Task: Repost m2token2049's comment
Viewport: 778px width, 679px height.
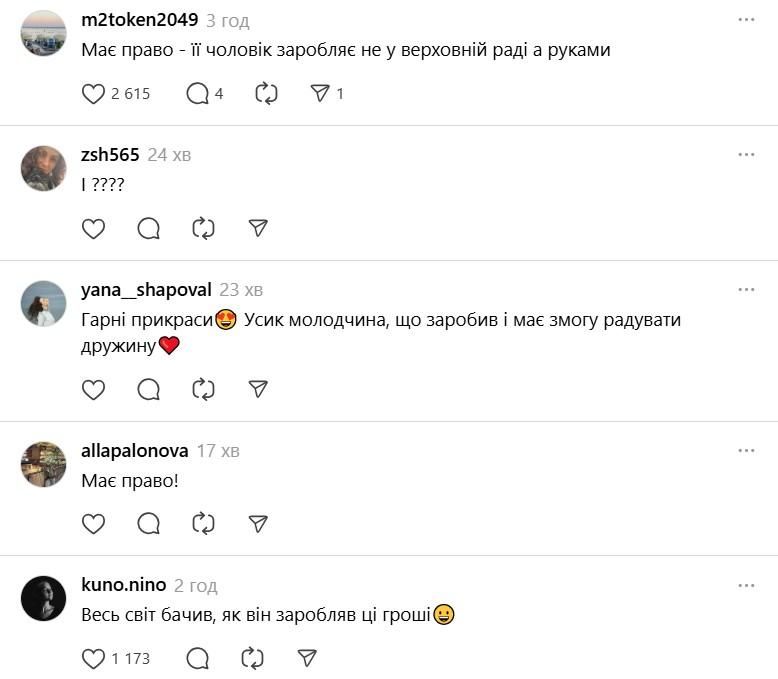Action: coord(266,94)
